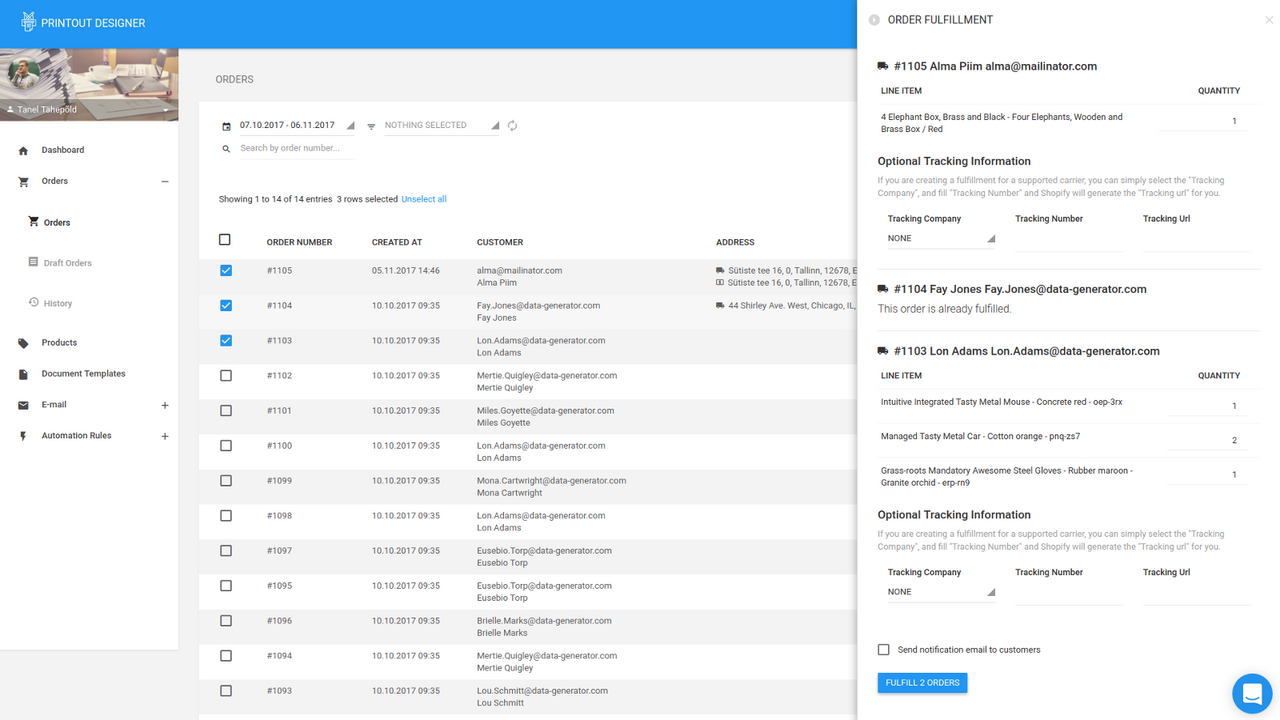This screenshot has width=1280, height=720.
Task: Click quantity field for Intuitive Integrated Tasty Metal Mouse
Action: (1207, 406)
